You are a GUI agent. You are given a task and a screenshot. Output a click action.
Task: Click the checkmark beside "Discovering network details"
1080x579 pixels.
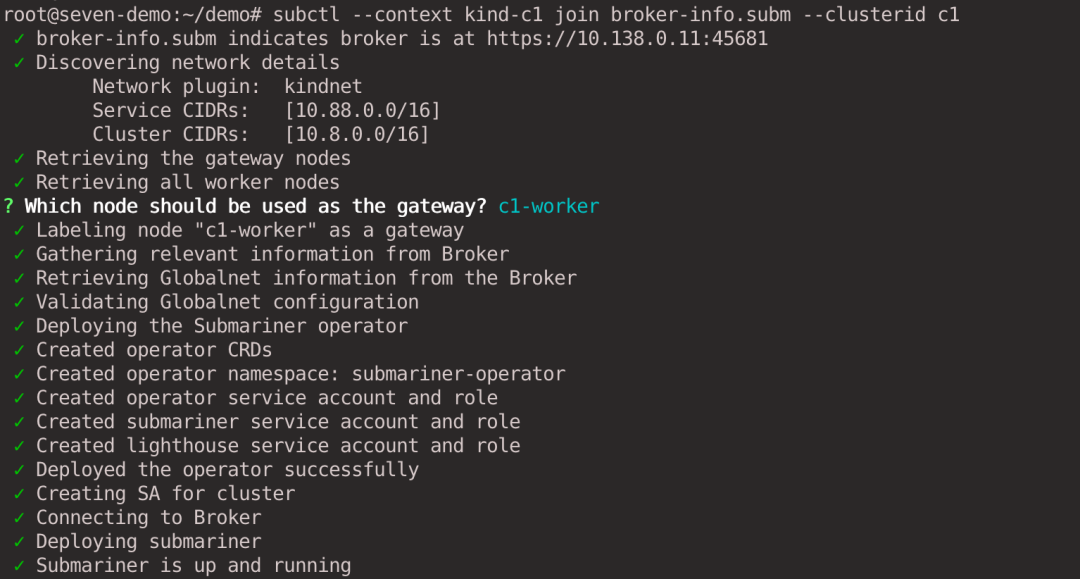pos(19,63)
